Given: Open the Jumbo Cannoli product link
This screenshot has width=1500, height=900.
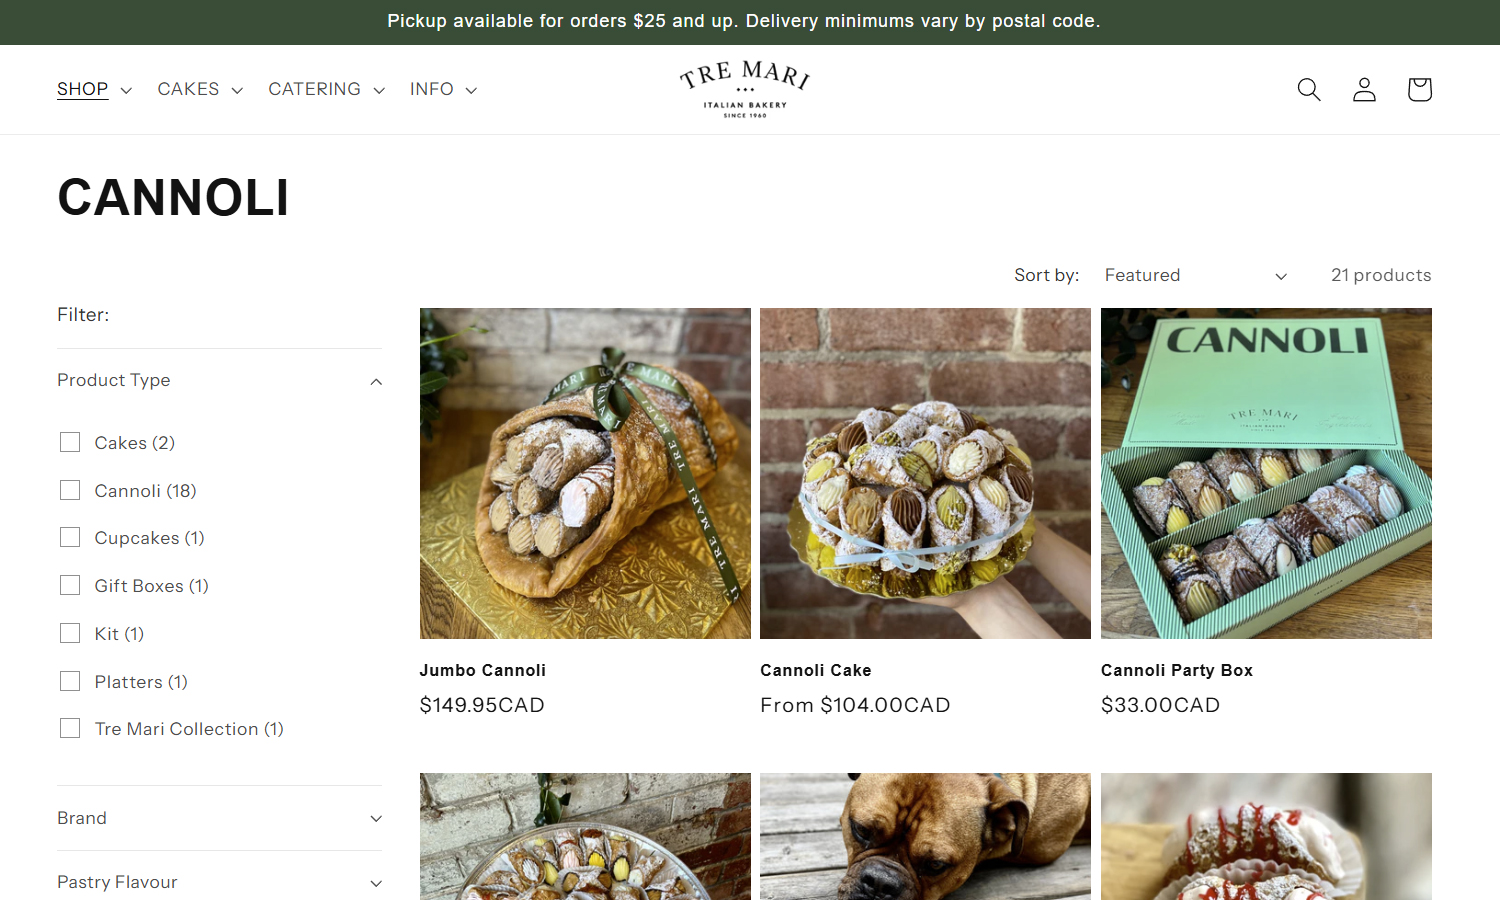Looking at the screenshot, I should [483, 670].
